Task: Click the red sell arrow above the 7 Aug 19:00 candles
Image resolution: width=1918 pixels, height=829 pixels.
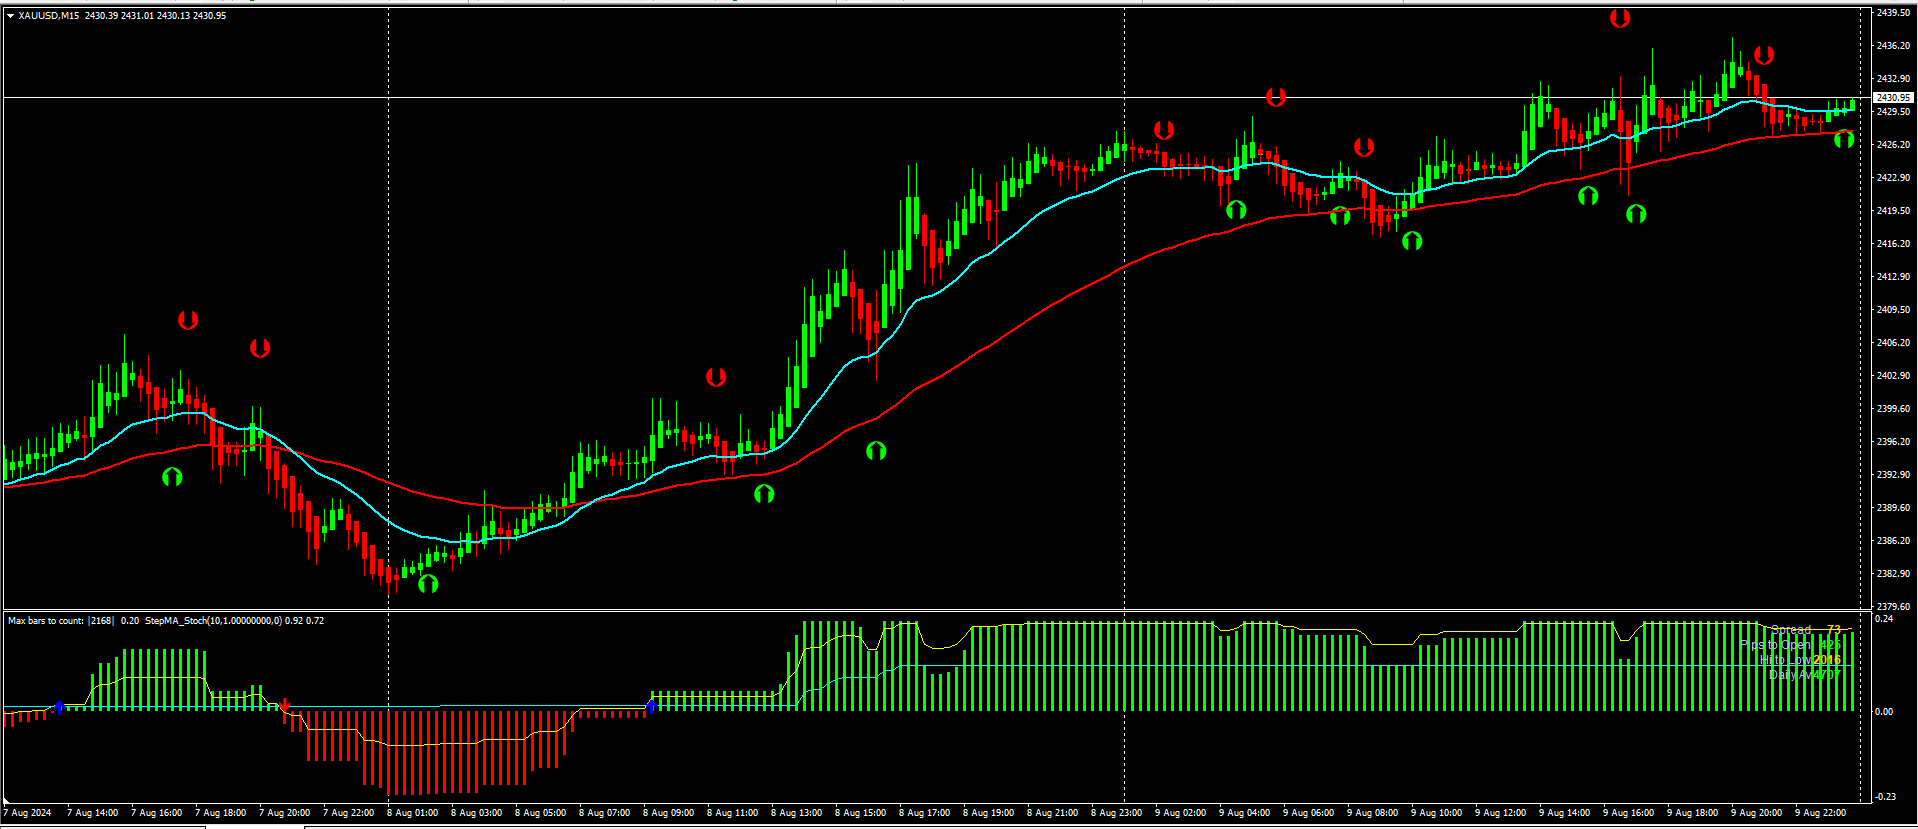Action: coord(260,348)
